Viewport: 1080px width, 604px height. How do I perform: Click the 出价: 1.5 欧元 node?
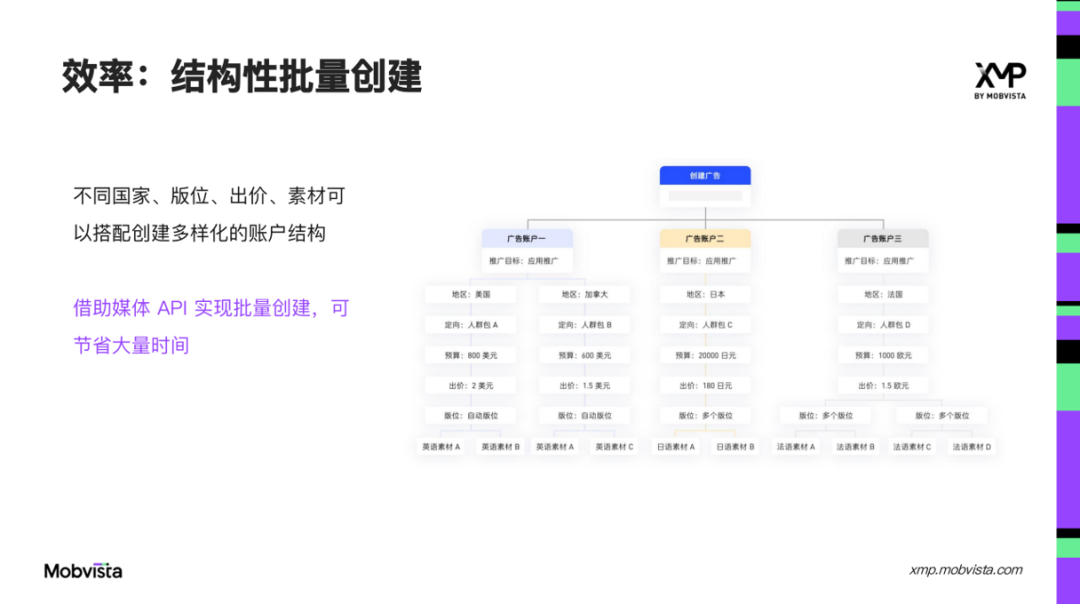coord(884,385)
